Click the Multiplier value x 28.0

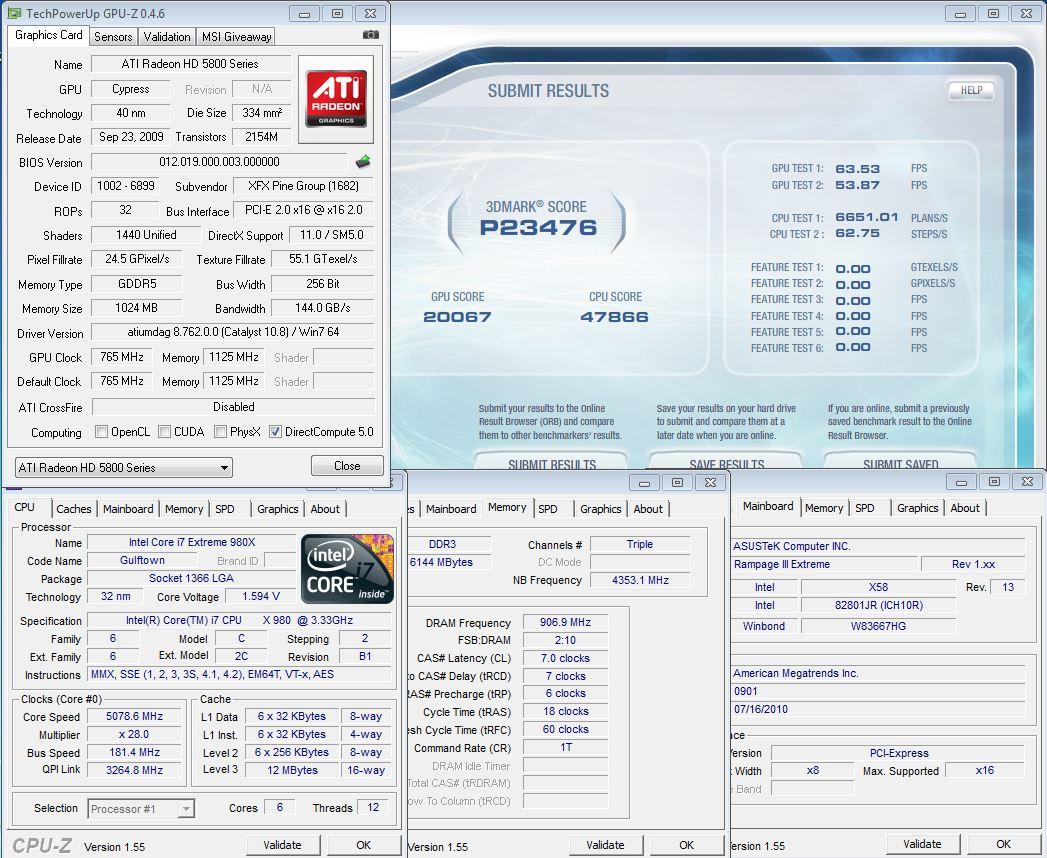(134, 734)
